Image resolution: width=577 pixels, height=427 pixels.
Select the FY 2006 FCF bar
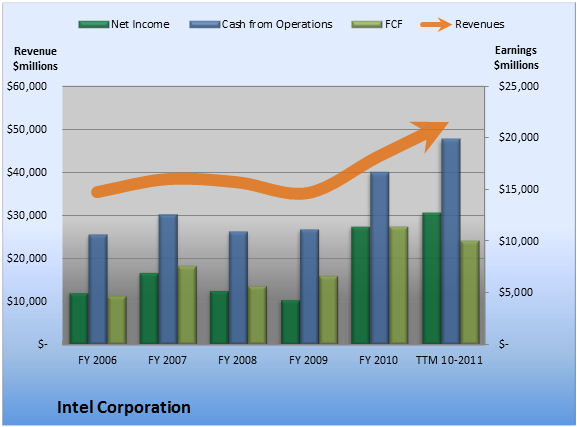(117, 320)
